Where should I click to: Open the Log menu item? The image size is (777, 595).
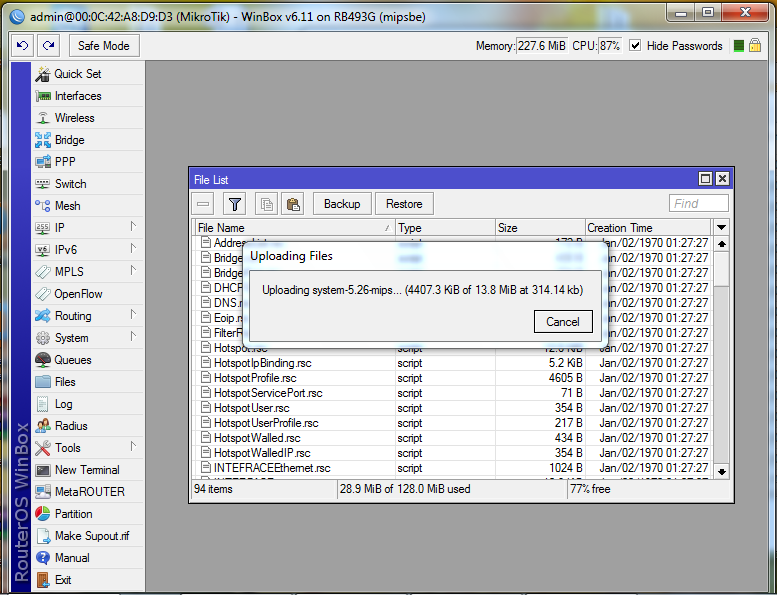(89, 404)
